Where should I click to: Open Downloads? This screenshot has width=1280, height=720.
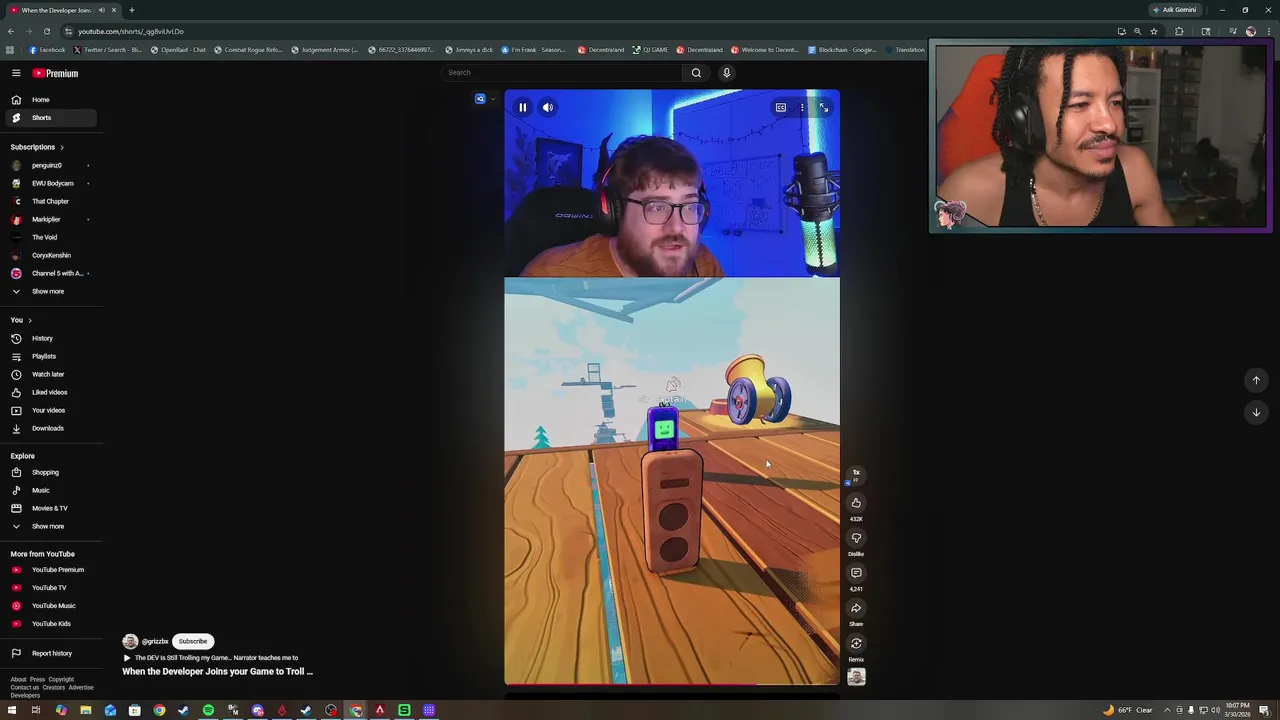click(49, 428)
